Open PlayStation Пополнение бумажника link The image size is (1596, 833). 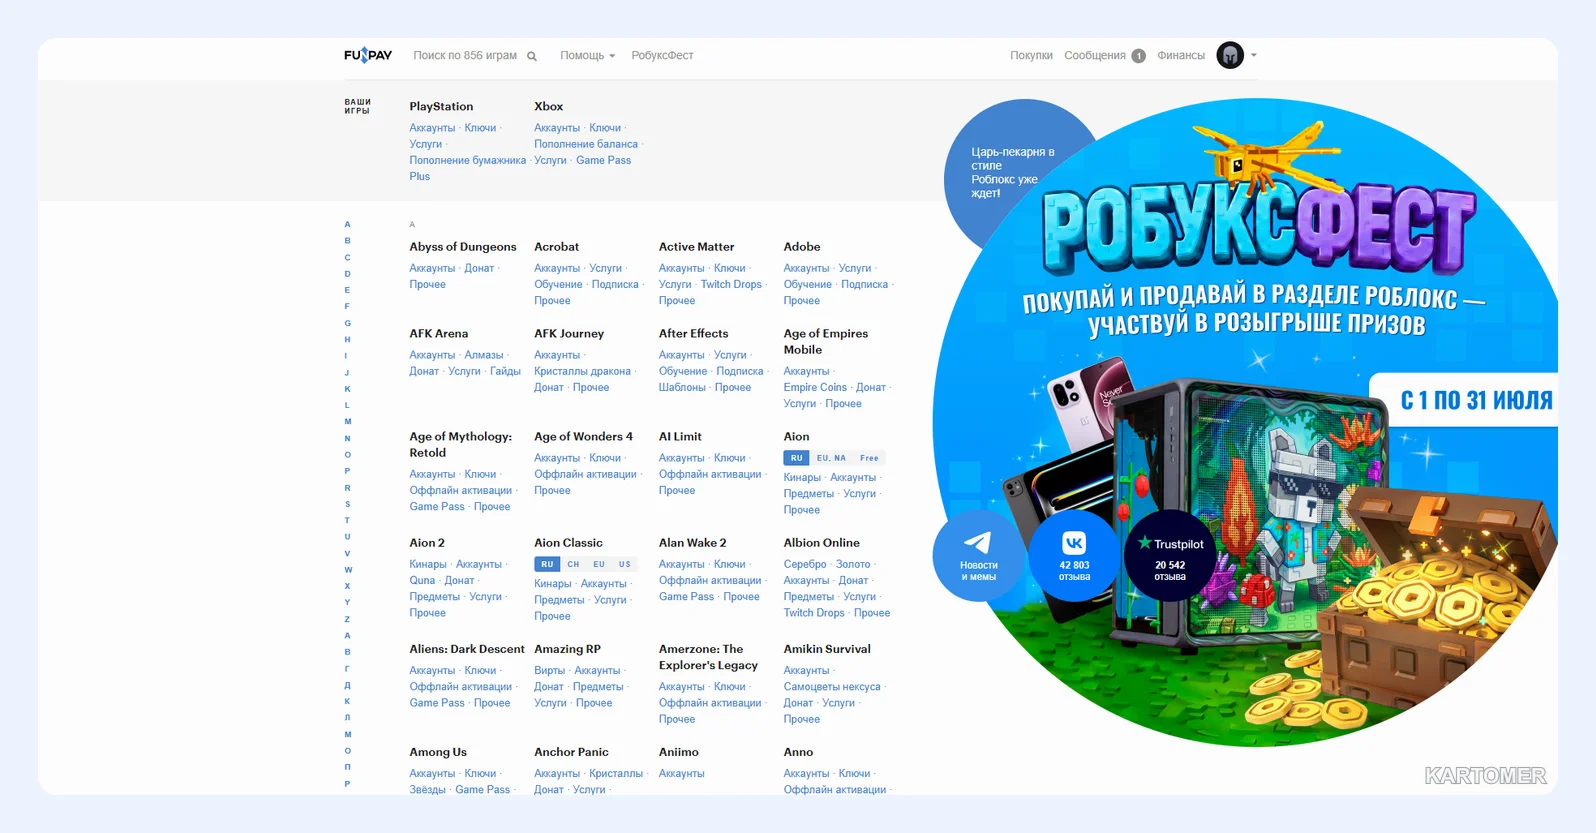467,160
